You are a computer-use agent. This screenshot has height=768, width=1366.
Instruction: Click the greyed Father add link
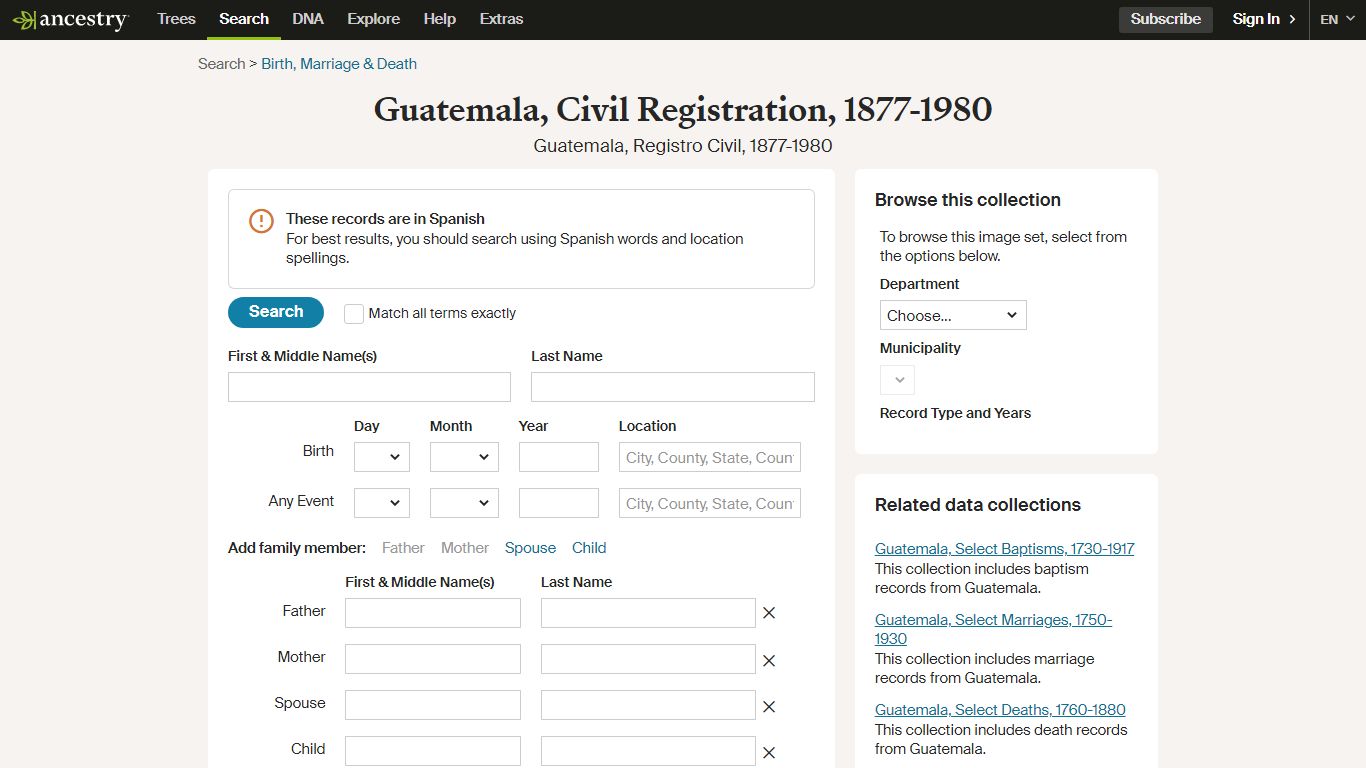403,548
